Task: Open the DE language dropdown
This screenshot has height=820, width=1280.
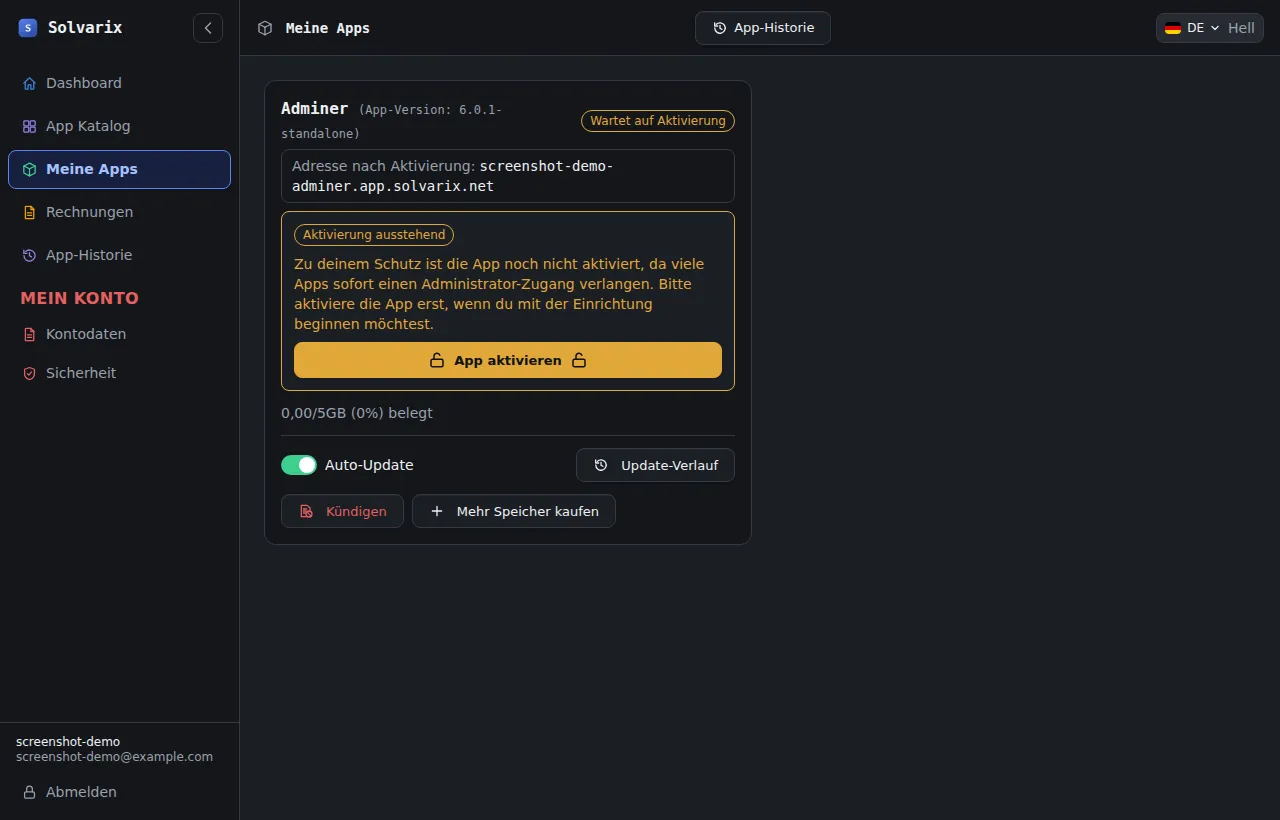Action: point(1192,28)
